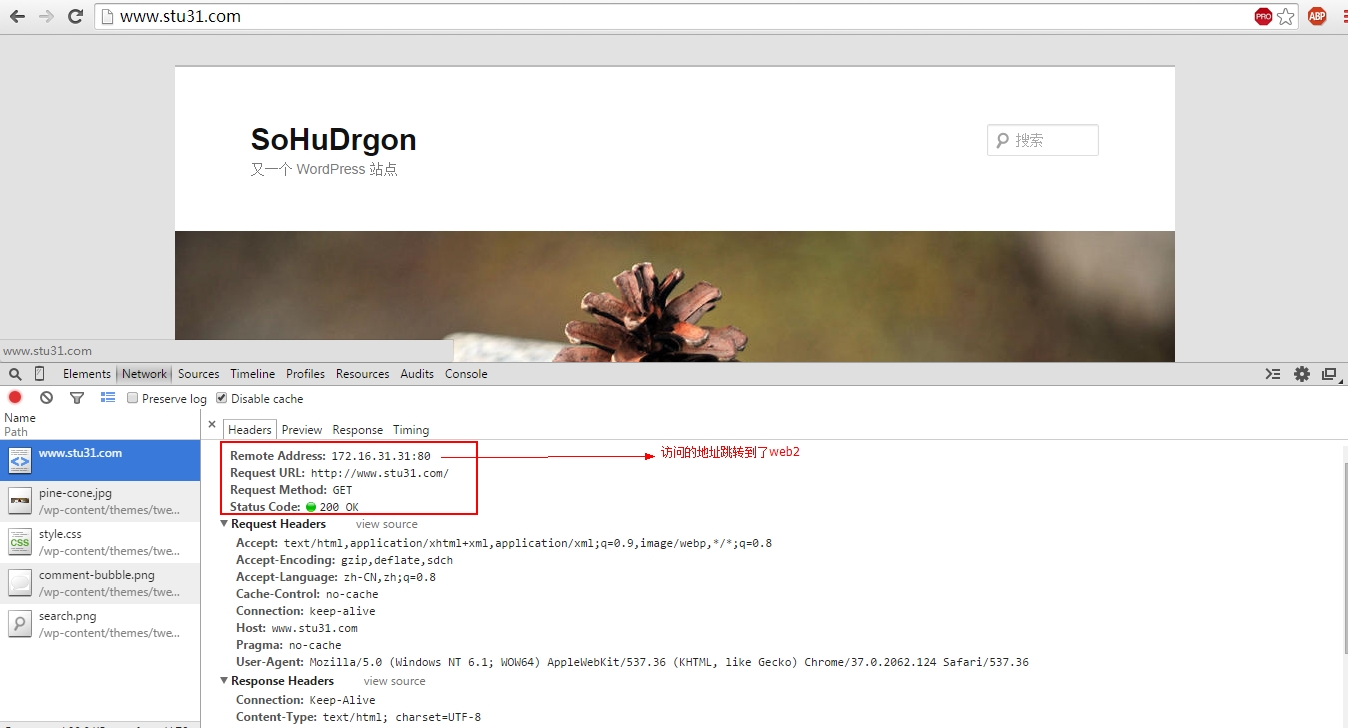Show the console drawer icon
The height and width of the screenshot is (728, 1348).
(x=1273, y=374)
